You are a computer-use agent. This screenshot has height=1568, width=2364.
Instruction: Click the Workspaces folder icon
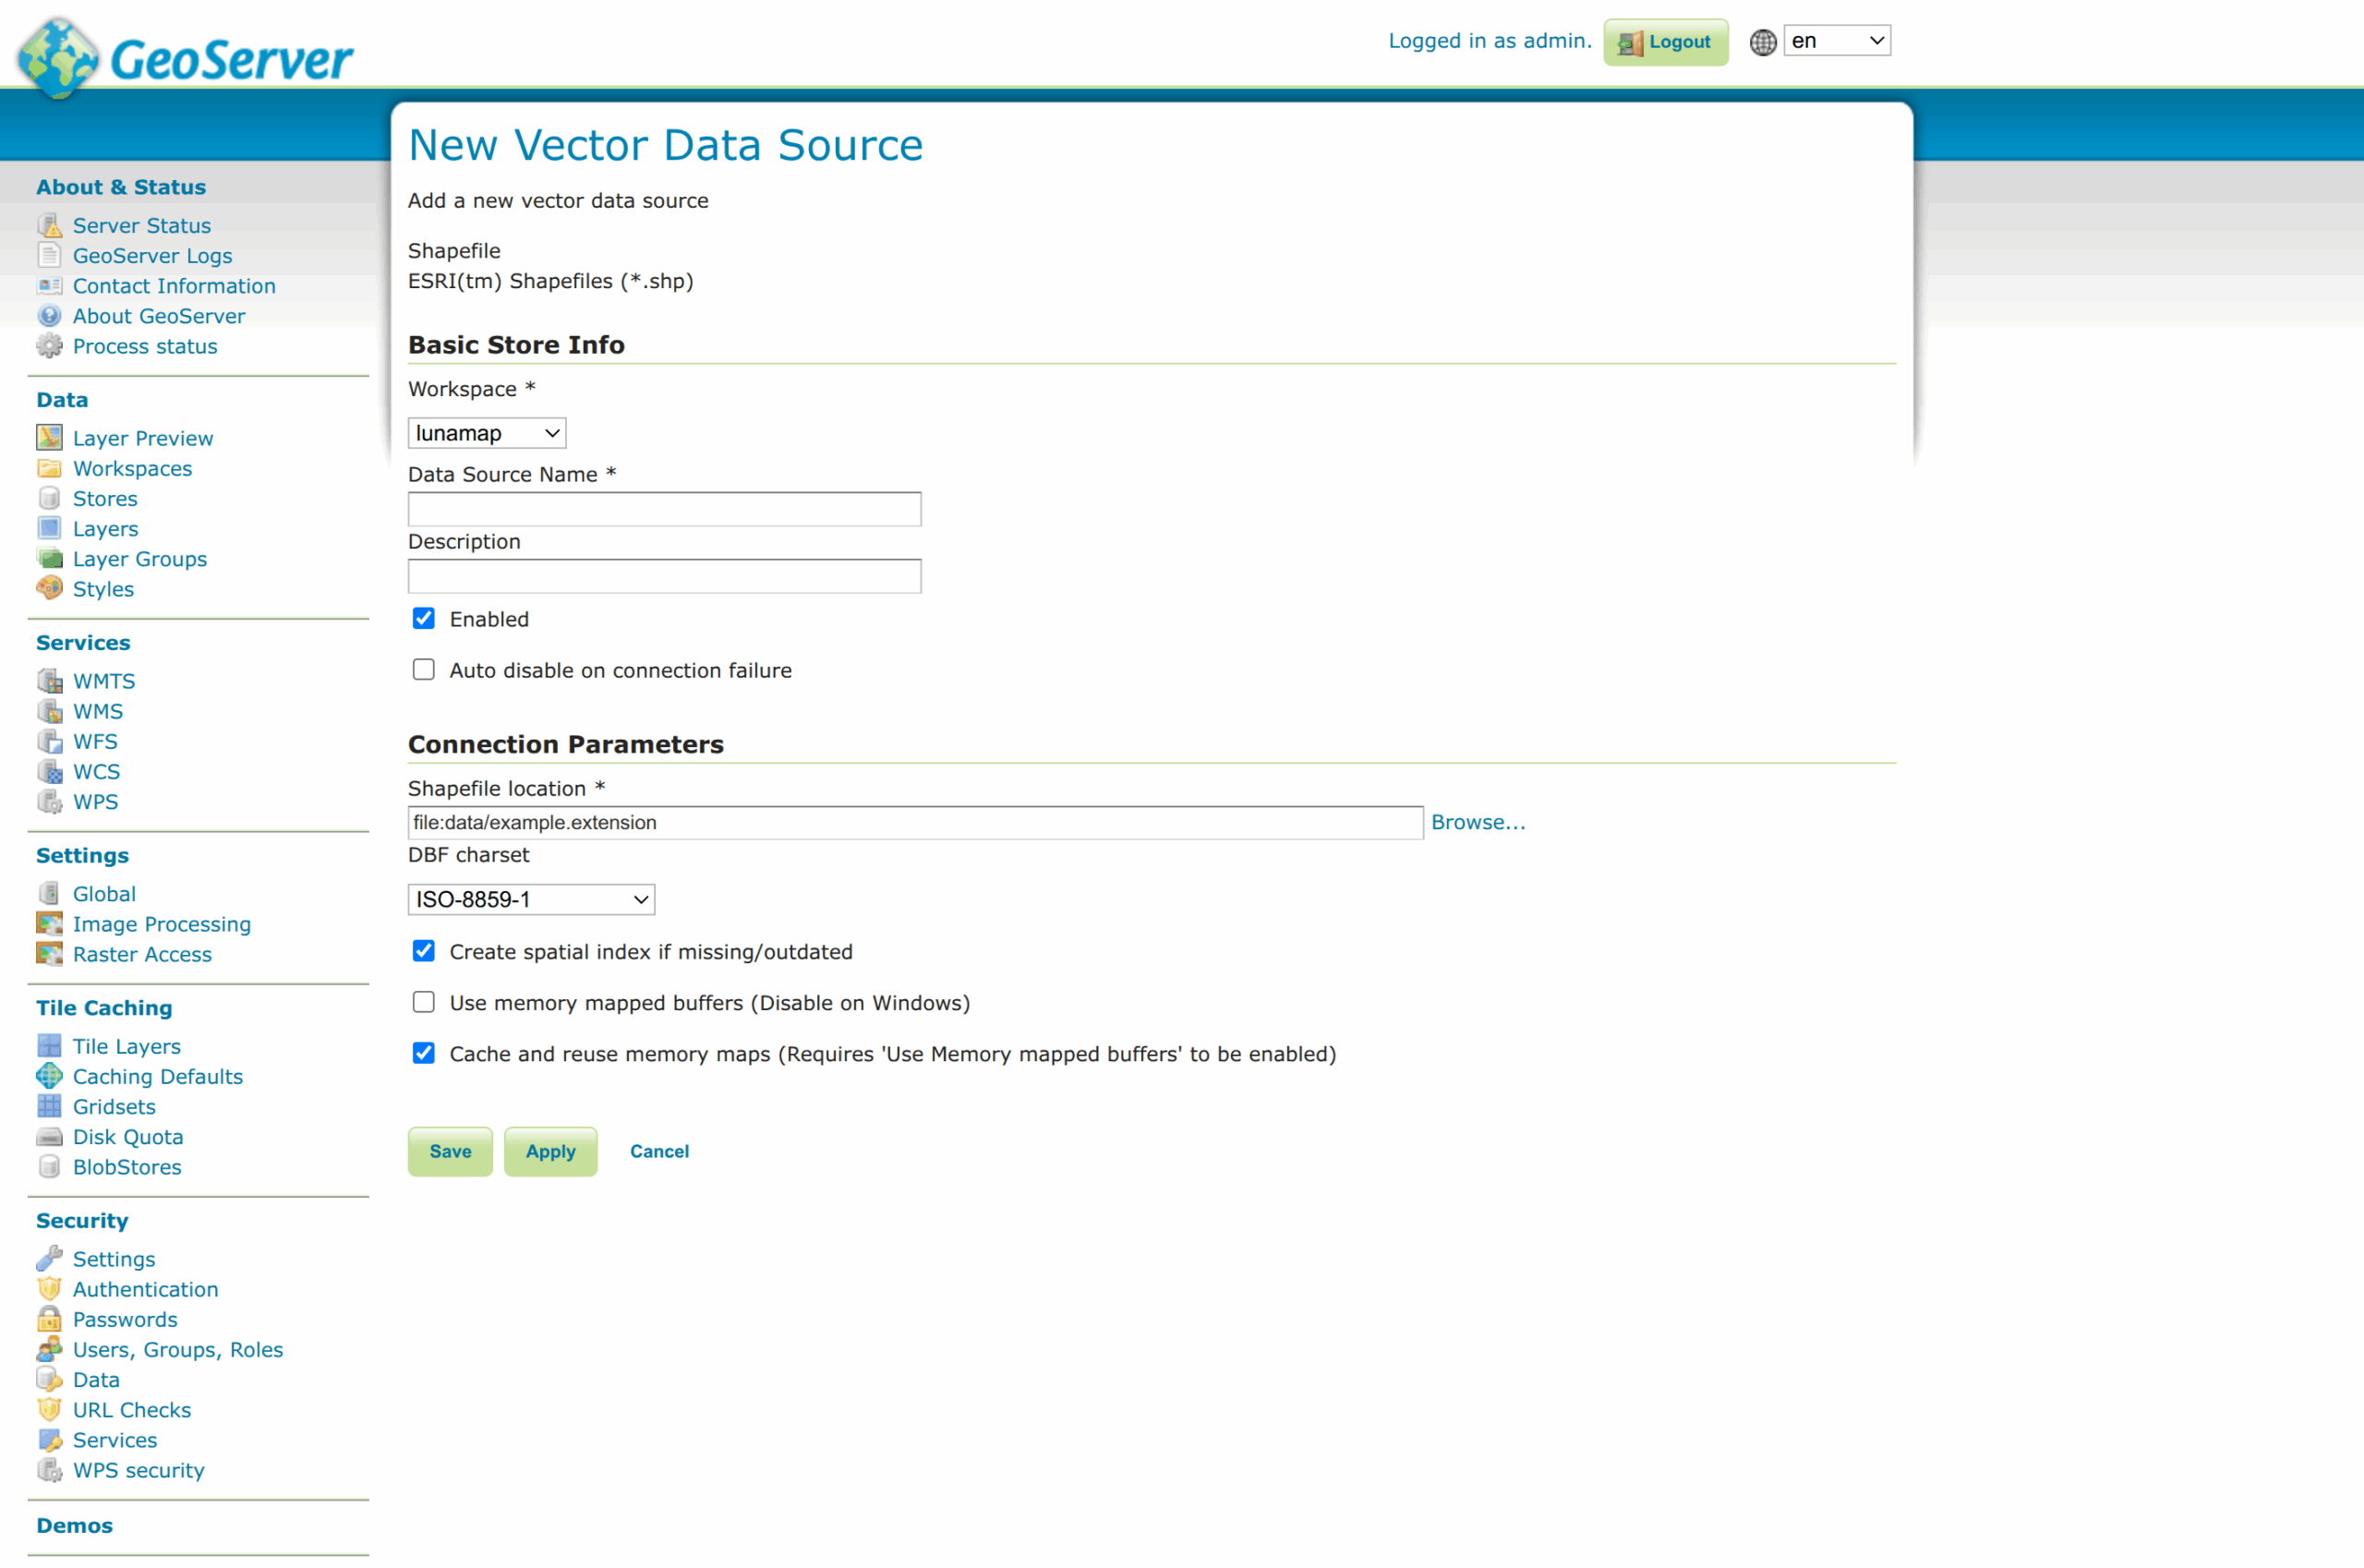coord(49,468)
